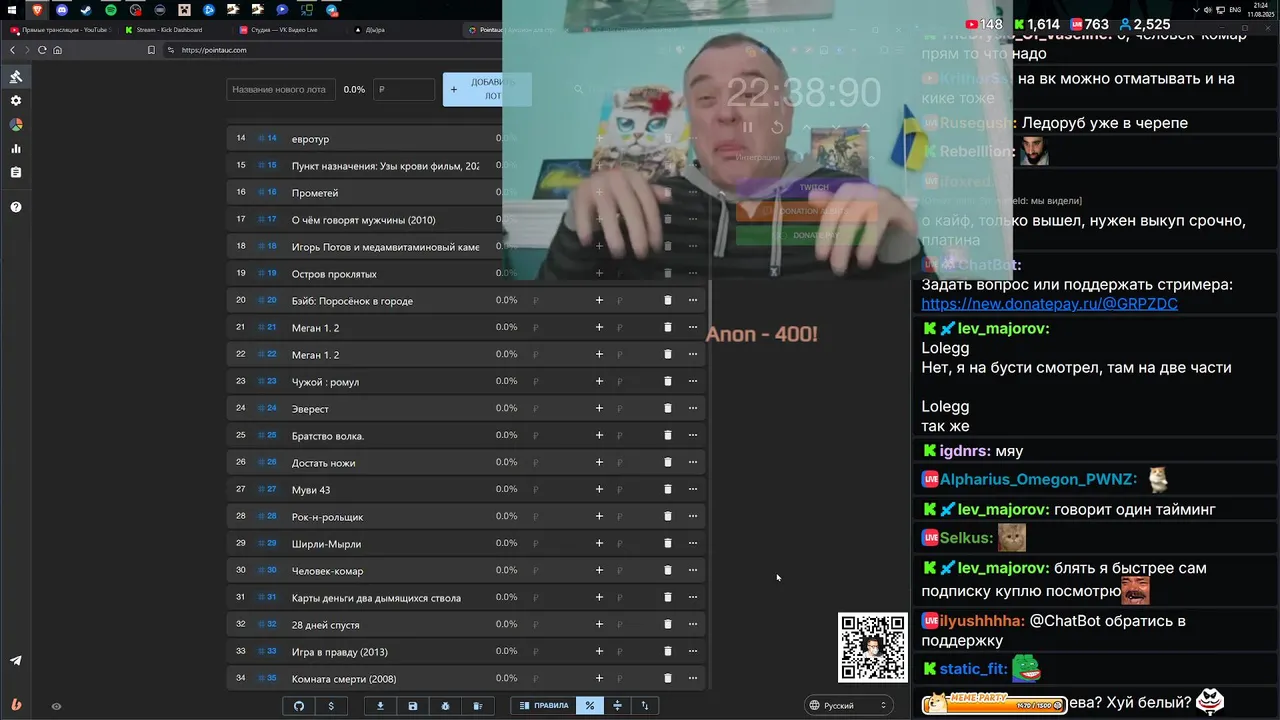Click the new lot ₽ amount field
The height and width of the screenshot is (720, 1280).
coord(404,89)
